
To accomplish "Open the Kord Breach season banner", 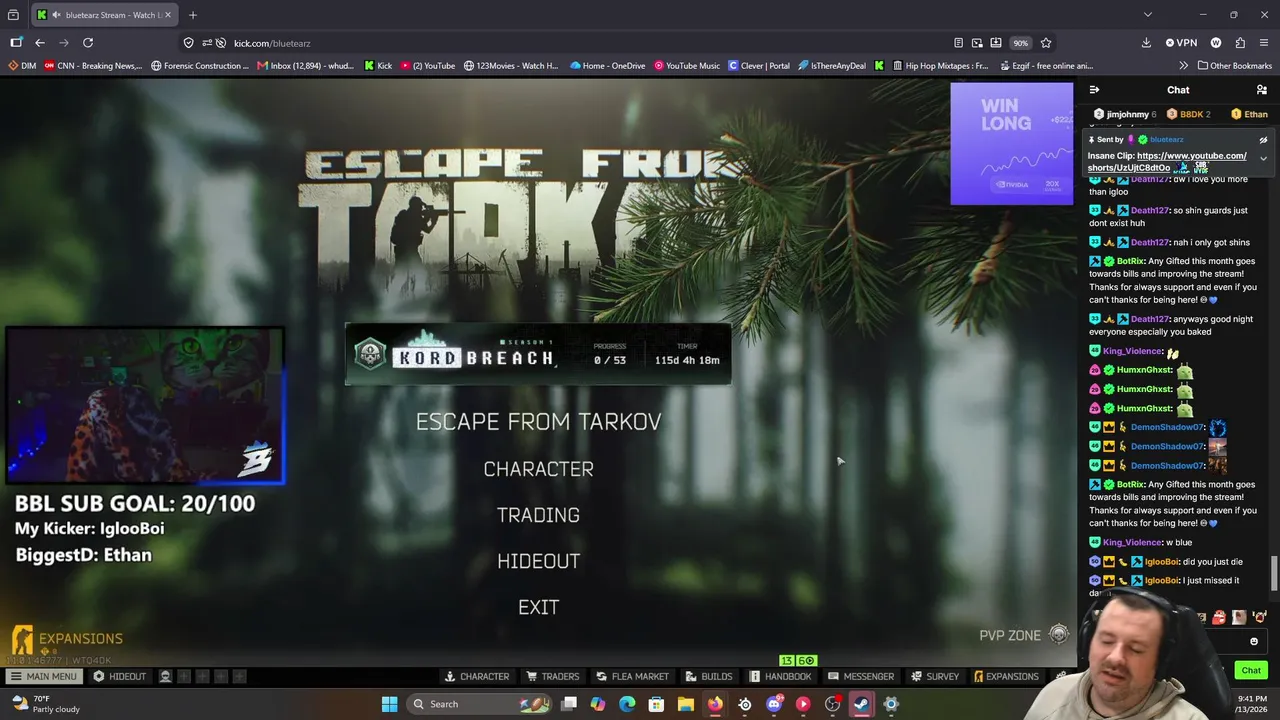I will (538, 354).
